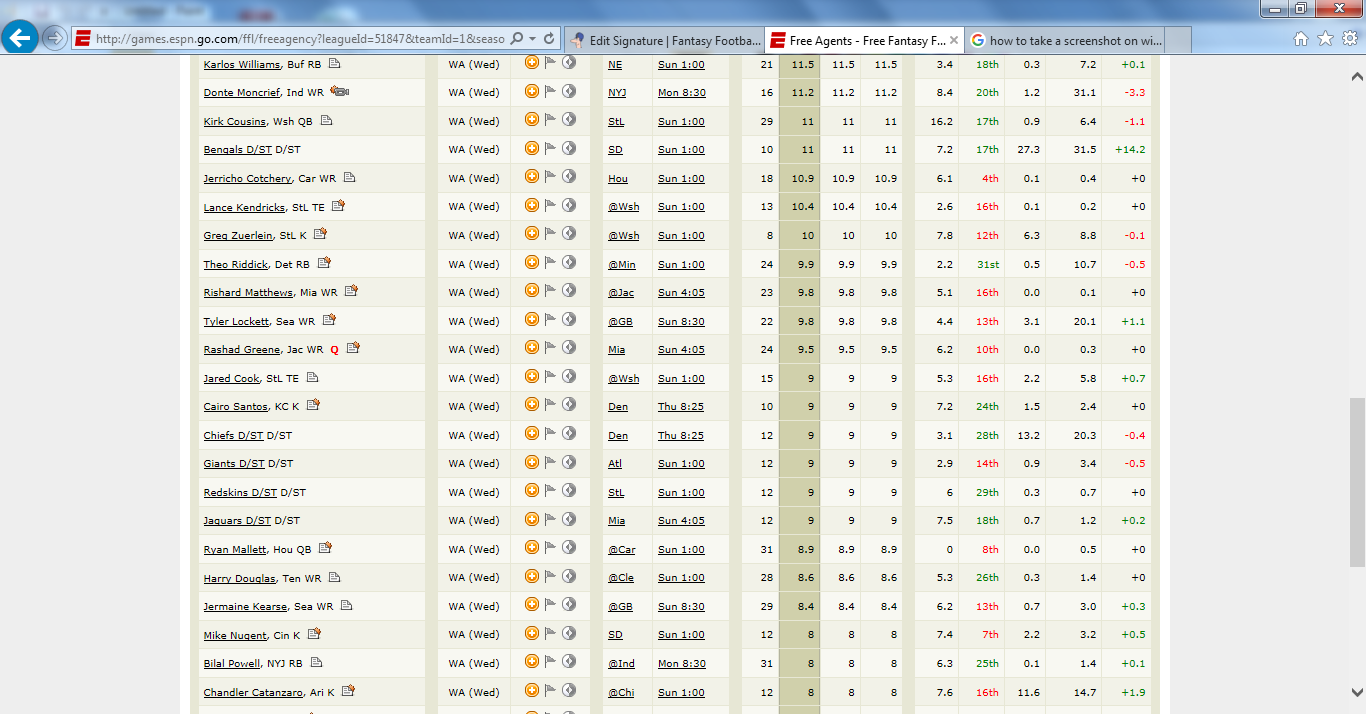Viewport: 1366px width, 714px height.
Task: Open news note icon next to Harry Douglas
Action: pyautogui.click(x=334, y=577)
